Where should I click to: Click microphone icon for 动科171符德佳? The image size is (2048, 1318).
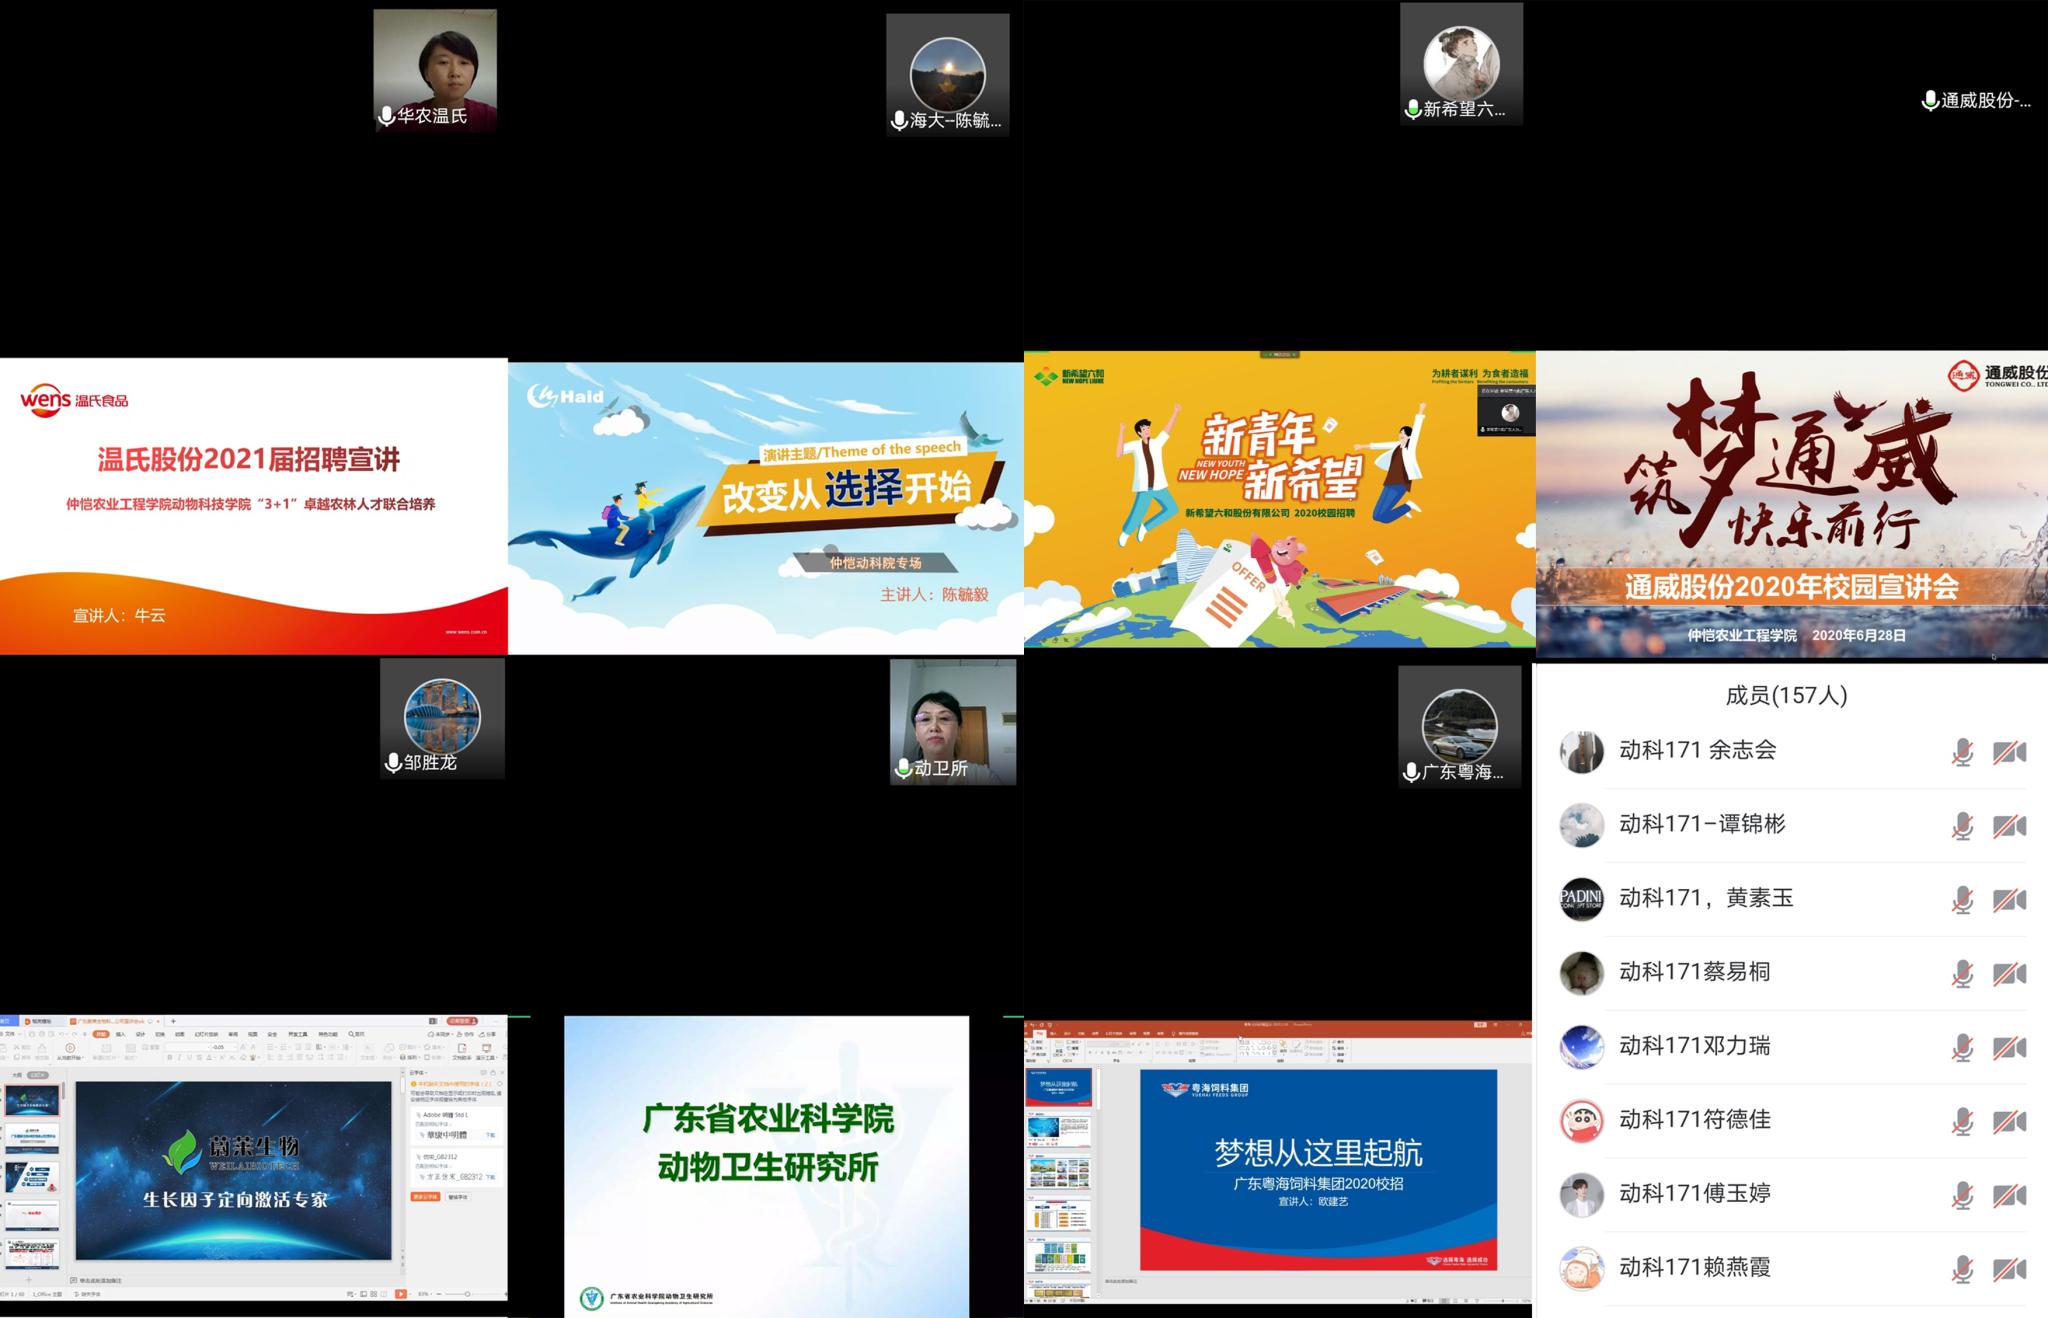point(1962,1121)
